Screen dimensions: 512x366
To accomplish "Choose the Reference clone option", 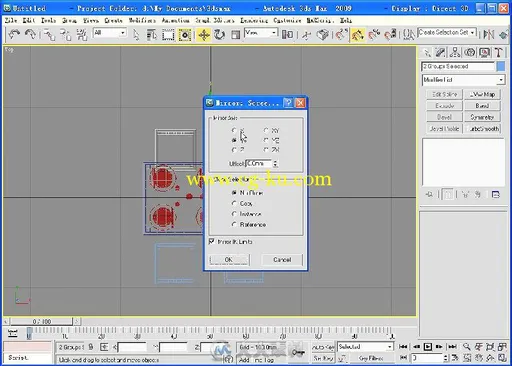I will pyautogui.click(x=234, y=225).
